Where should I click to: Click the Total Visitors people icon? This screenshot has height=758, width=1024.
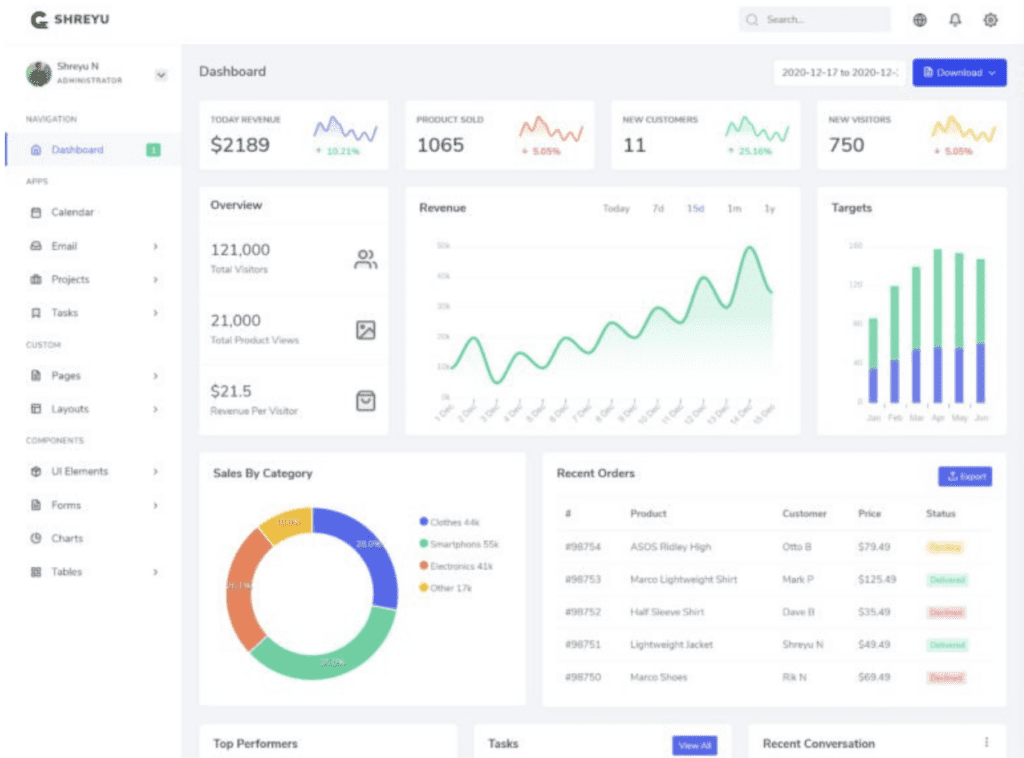click(x=366, y=259)
